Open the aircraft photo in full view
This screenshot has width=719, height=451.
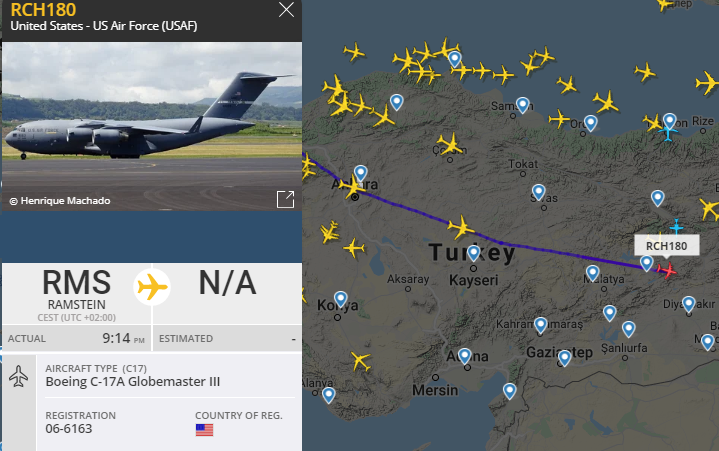285,200
